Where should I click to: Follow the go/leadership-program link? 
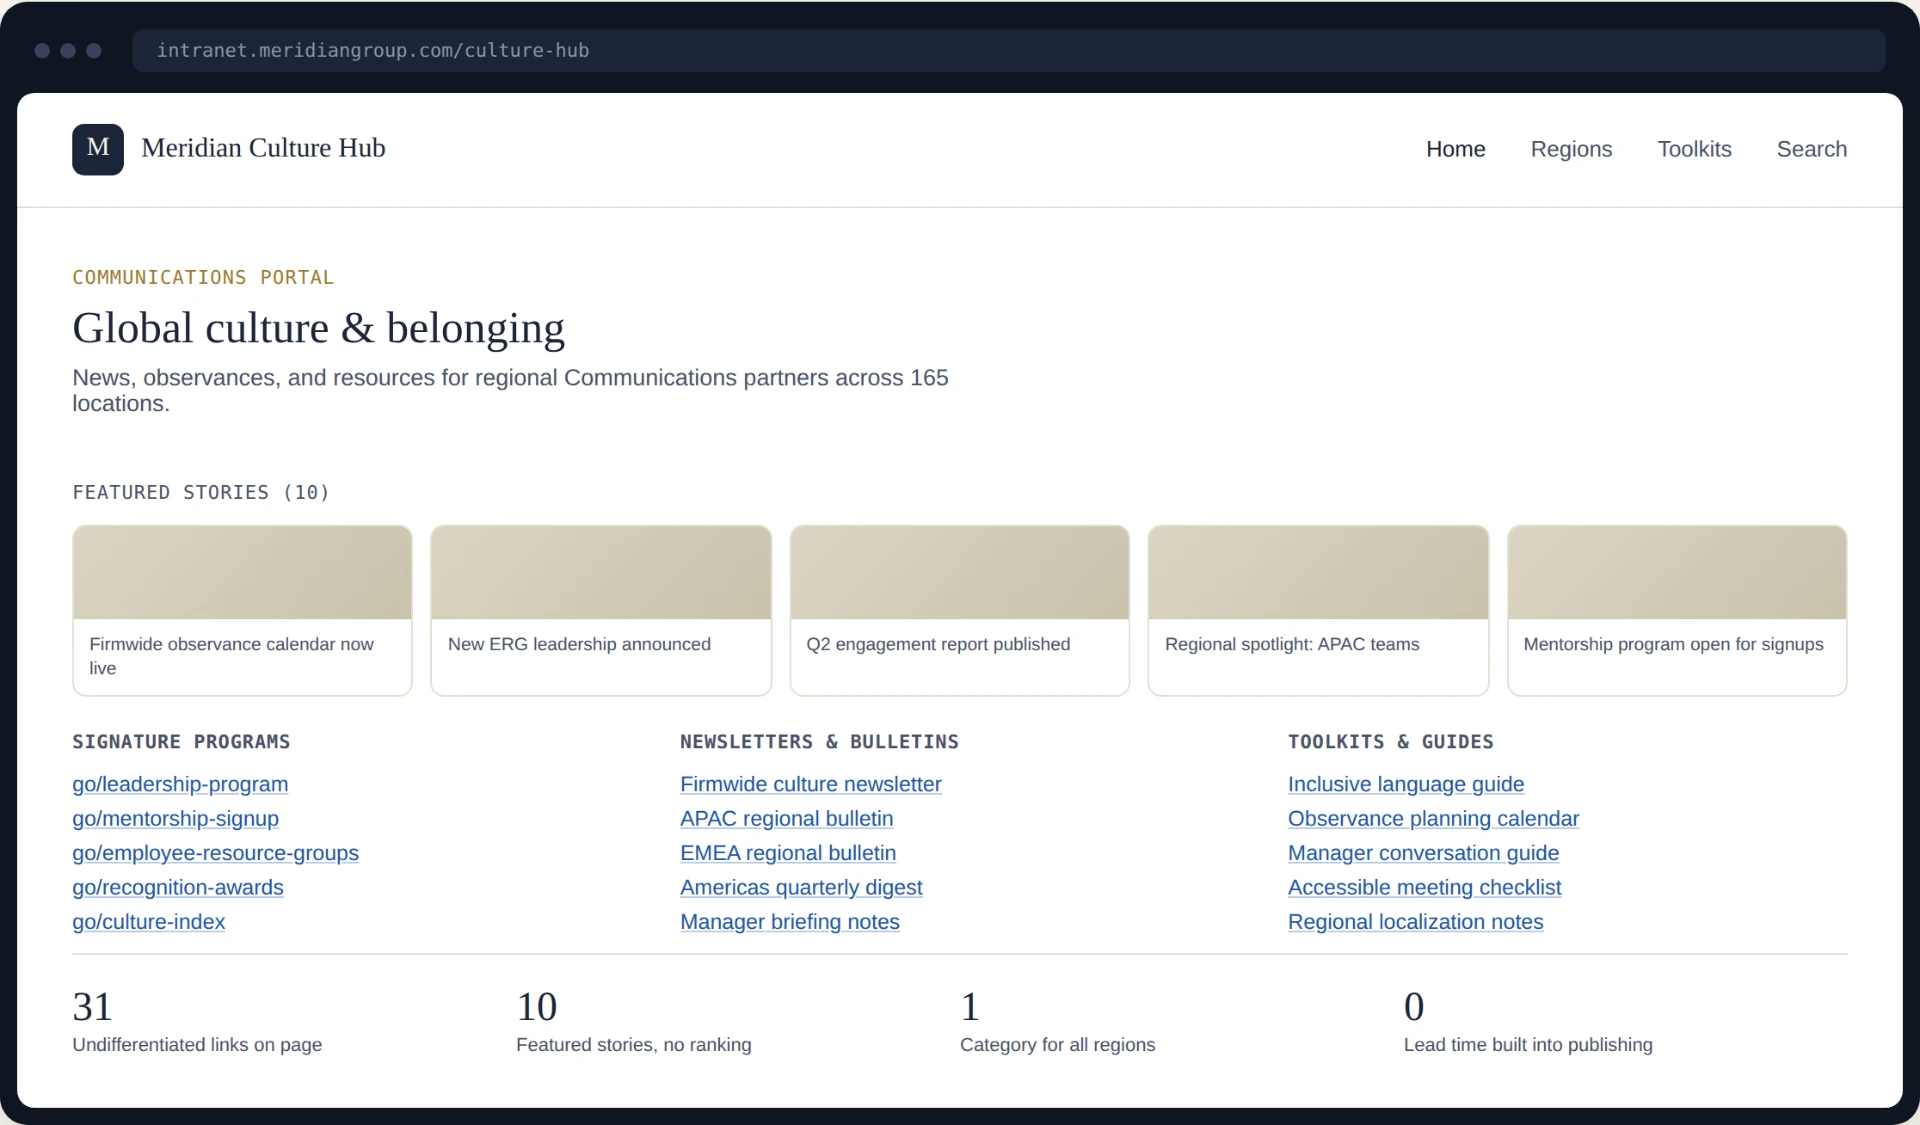pos(180,784)
